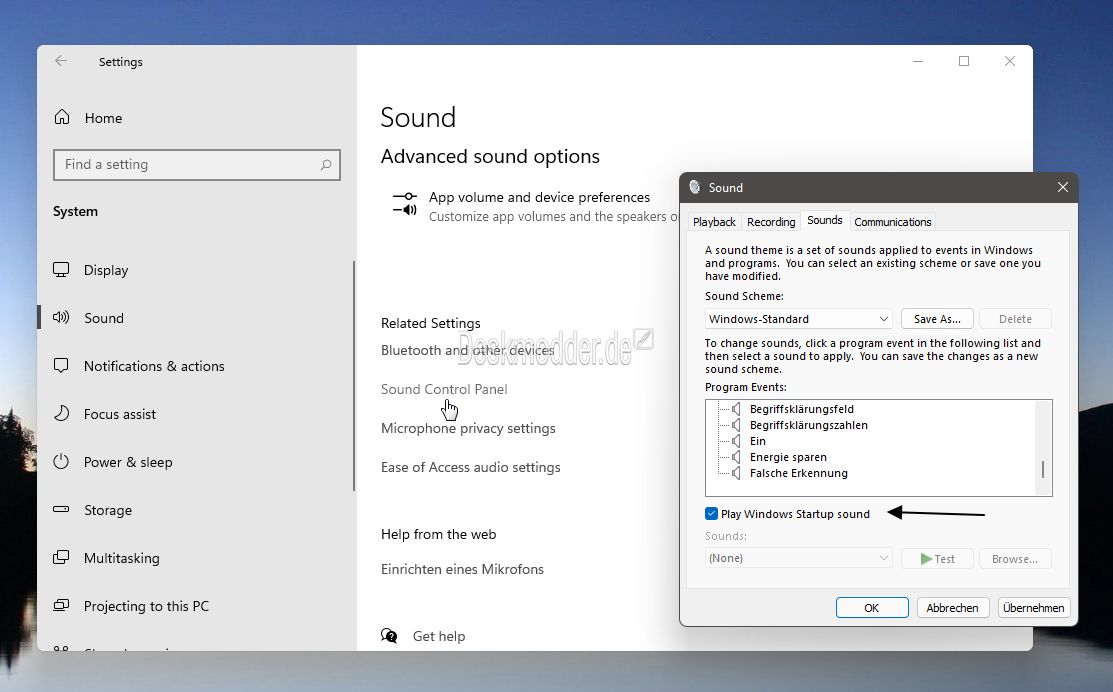Select the Sound speaker icon in sidebar
Screen dimensions: 1113x692
coord(62,317)
